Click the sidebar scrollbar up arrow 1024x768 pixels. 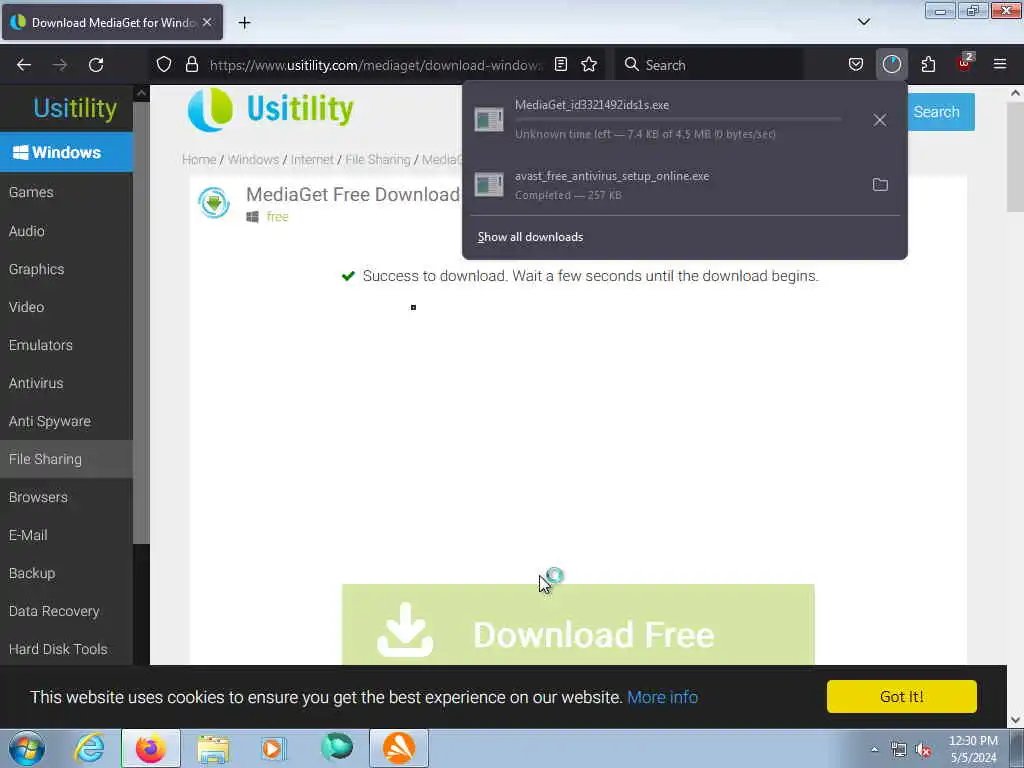tap(141, 93)
